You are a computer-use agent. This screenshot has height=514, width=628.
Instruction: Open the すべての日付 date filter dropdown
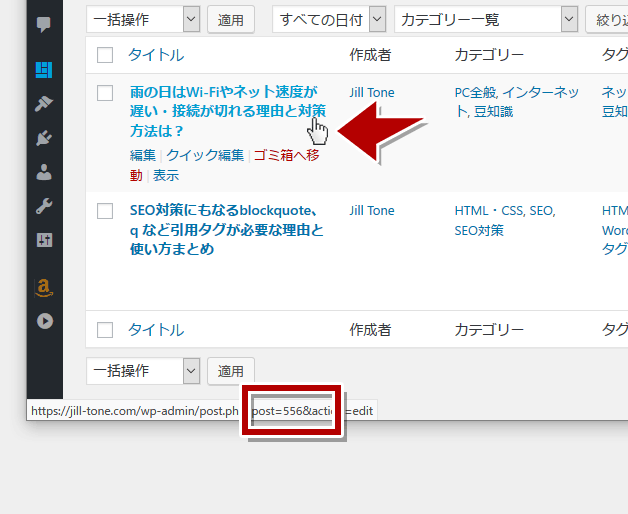(329, 19)
